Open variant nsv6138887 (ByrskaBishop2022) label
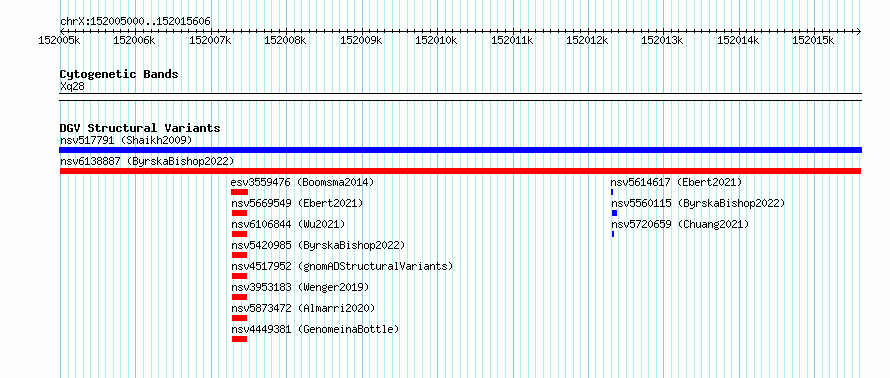This screenshot has width=890, height=378. (x=147, y=161)
